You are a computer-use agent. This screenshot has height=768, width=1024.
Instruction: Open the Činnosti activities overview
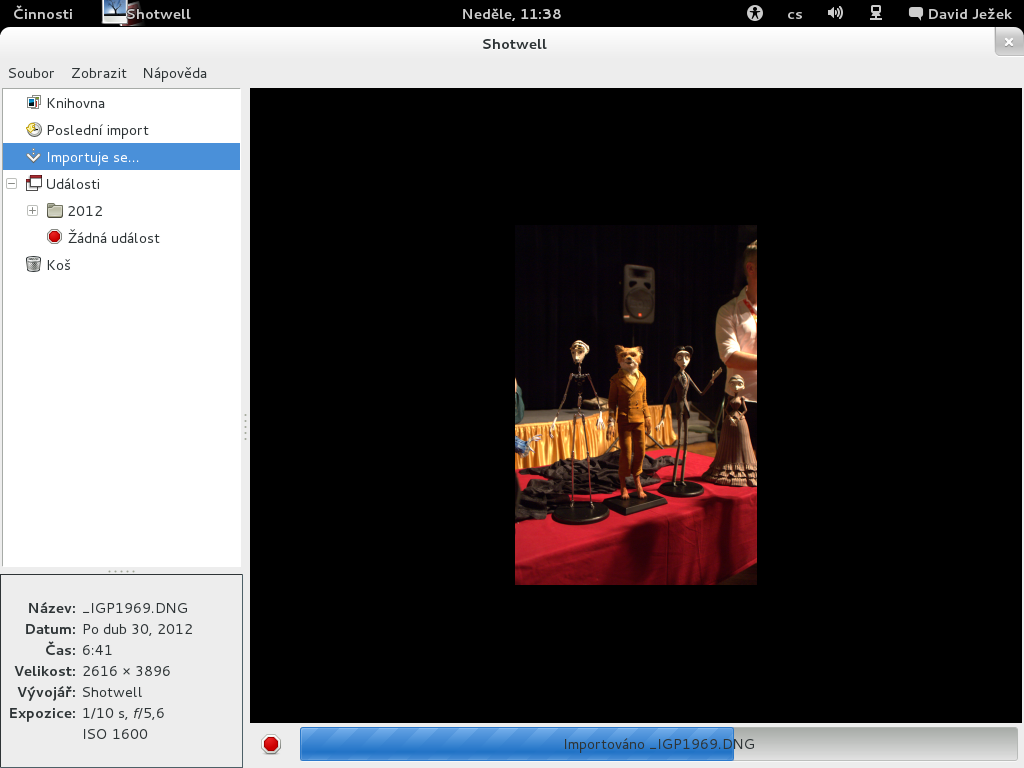tap(43, 14)
